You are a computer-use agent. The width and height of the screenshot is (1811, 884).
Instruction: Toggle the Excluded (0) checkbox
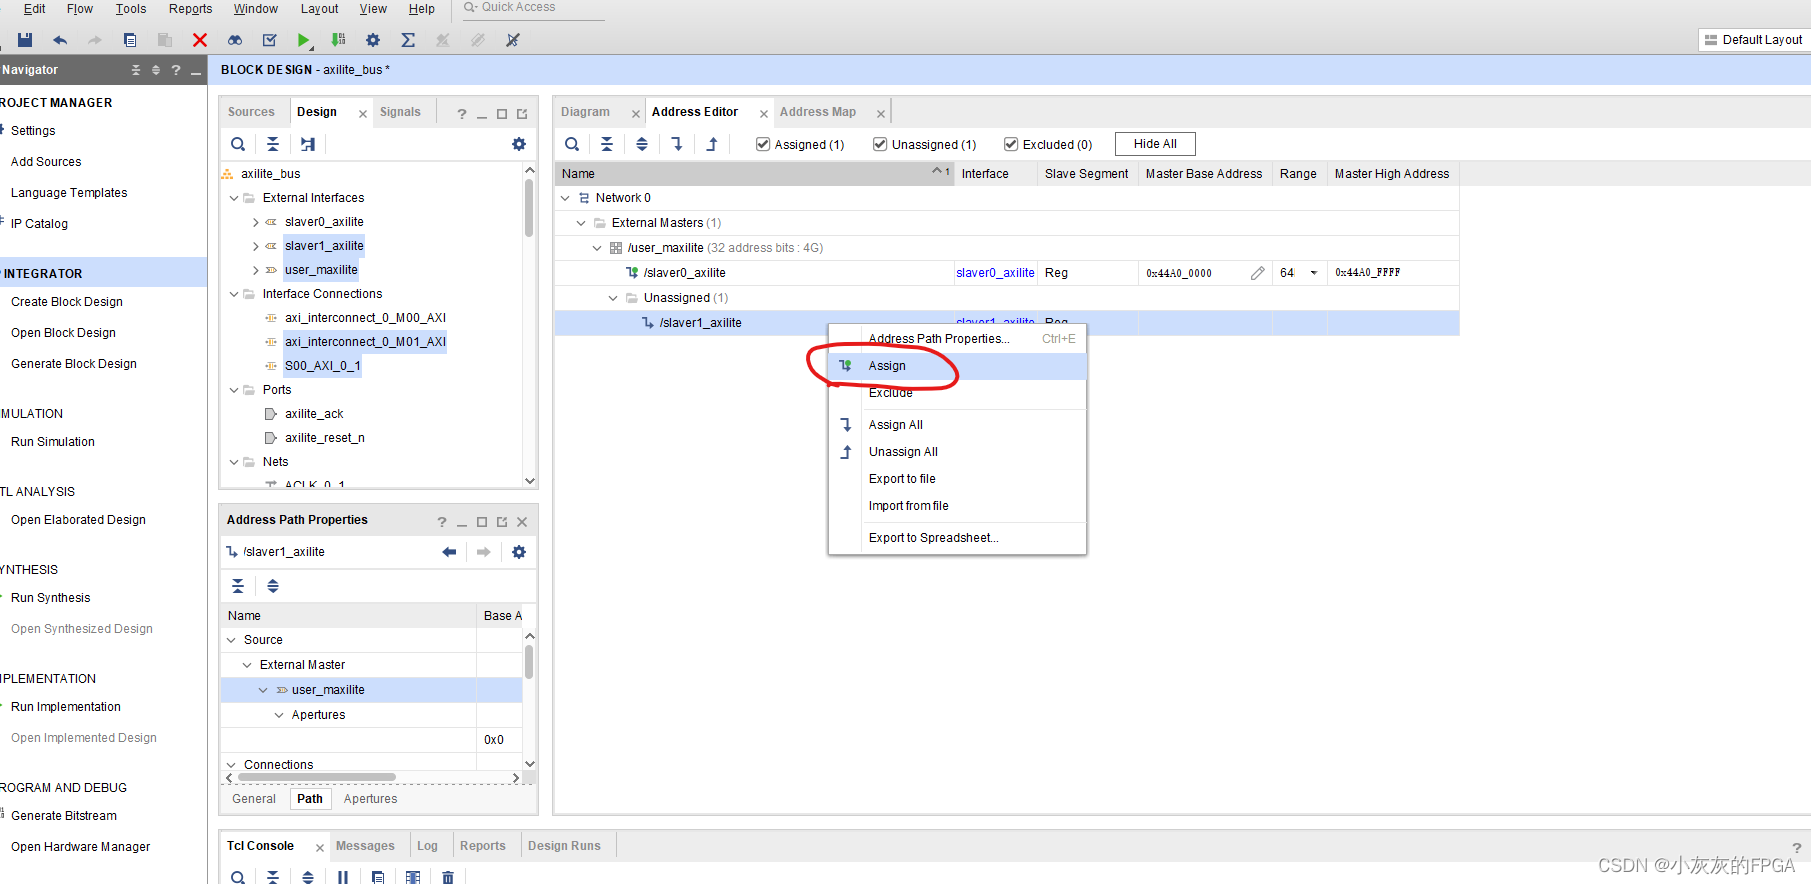[x=1011, y=144]
